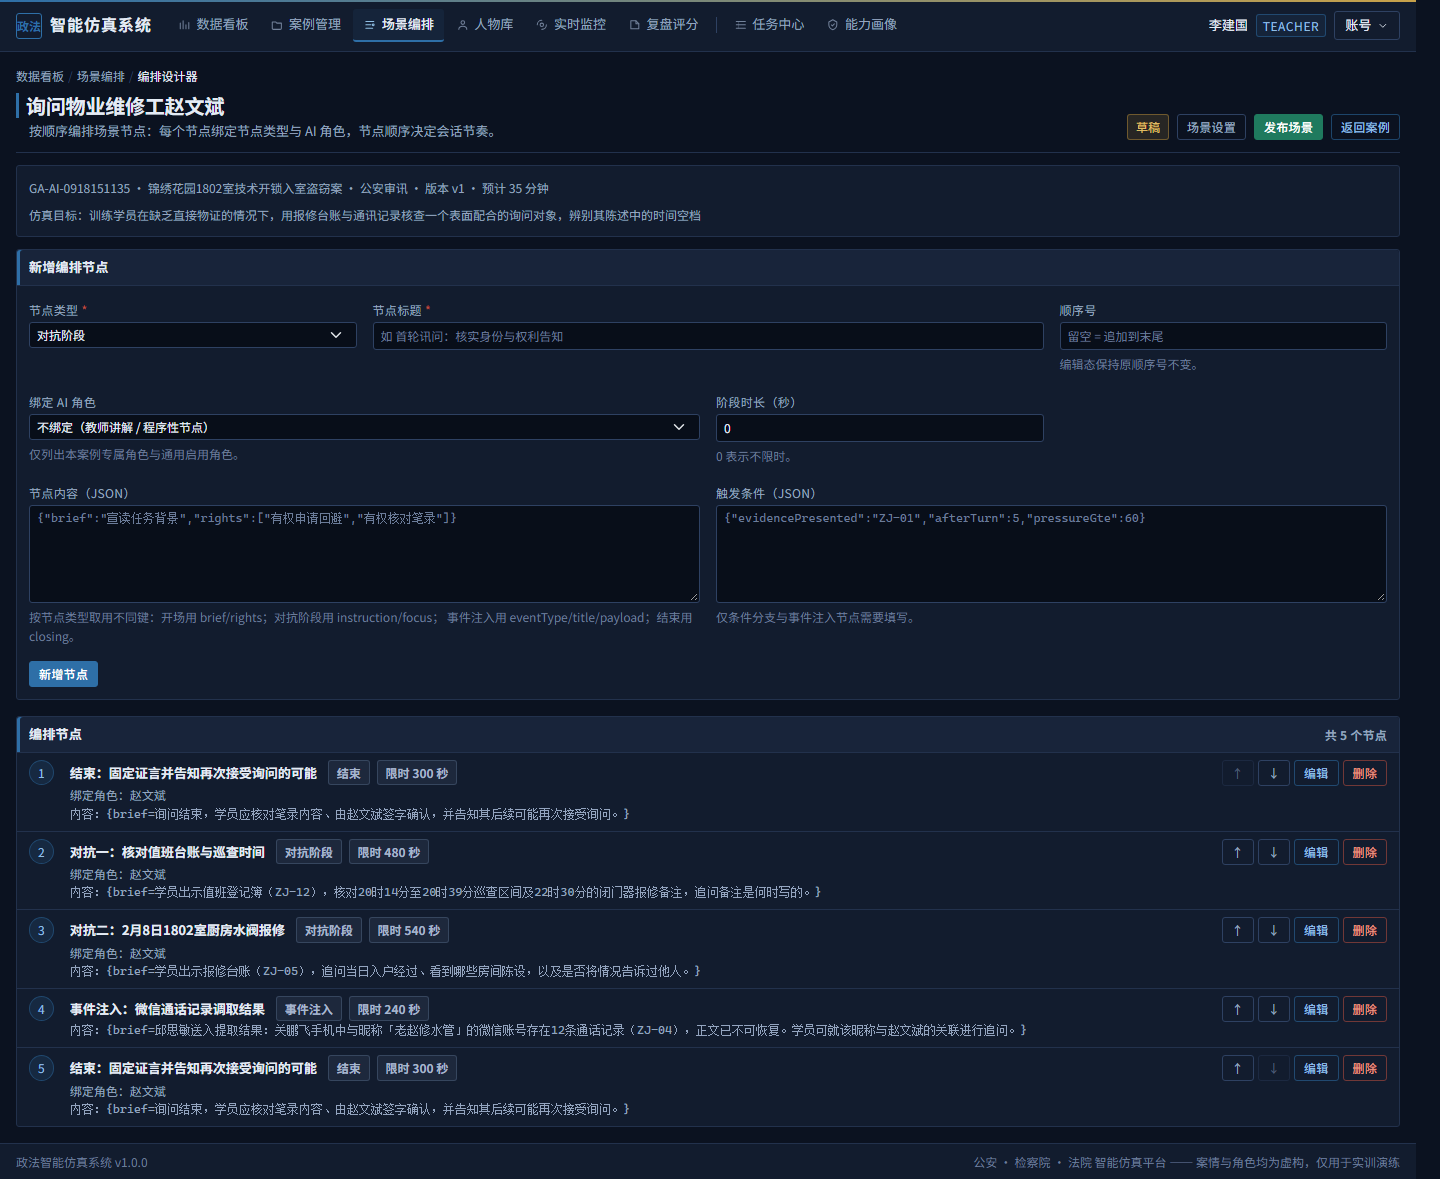The image size is (1440, 1179).
Task: Edit node 2 对抗一
Action: (x=1316, y=852)
